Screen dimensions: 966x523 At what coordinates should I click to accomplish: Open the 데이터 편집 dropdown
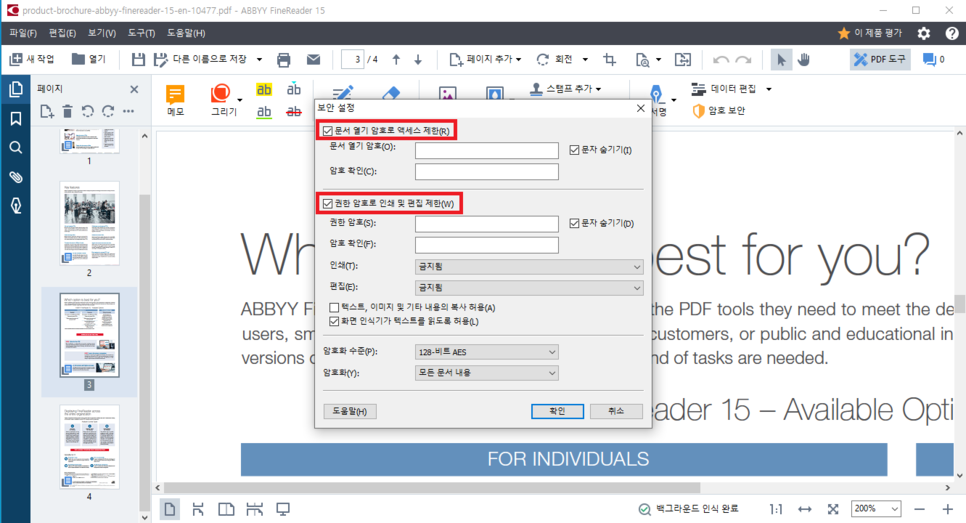click(x=731, y=89)
